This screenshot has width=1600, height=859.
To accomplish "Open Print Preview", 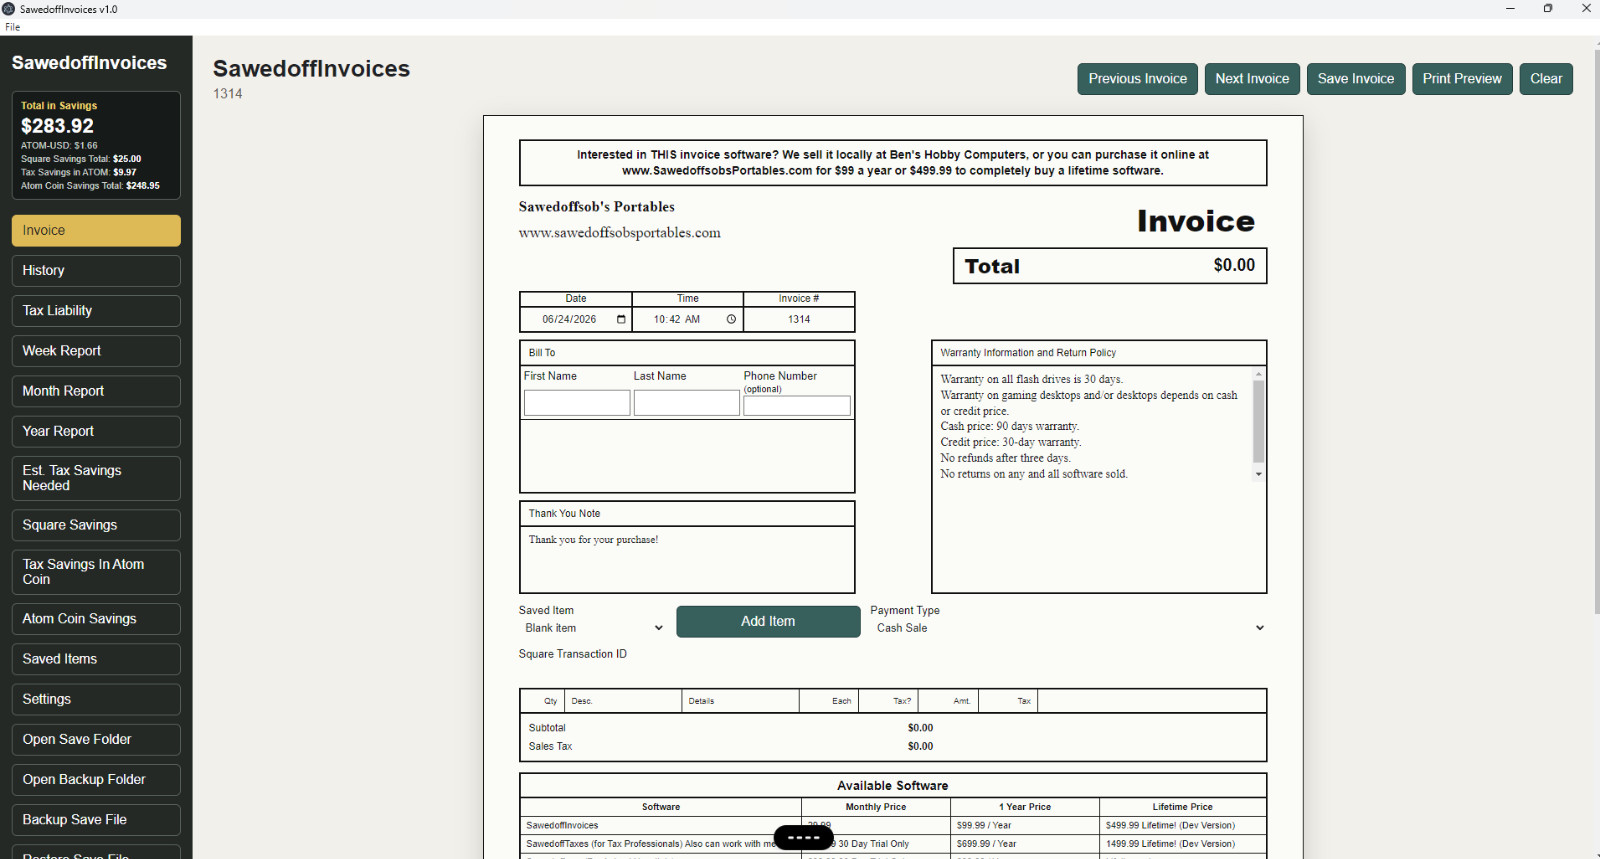I will 1462,79.
